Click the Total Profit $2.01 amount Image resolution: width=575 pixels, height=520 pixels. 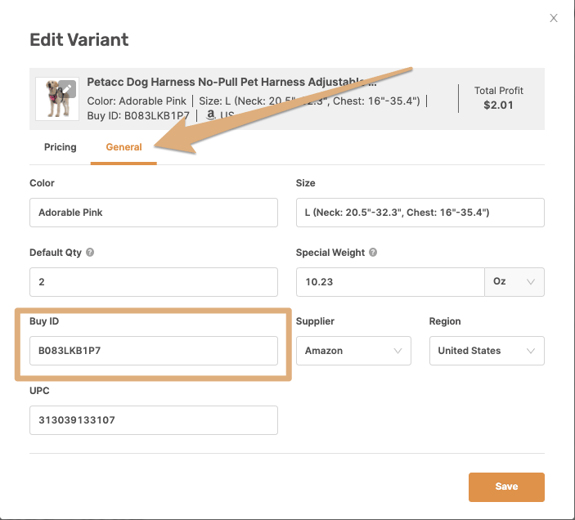tap(498, 105)
